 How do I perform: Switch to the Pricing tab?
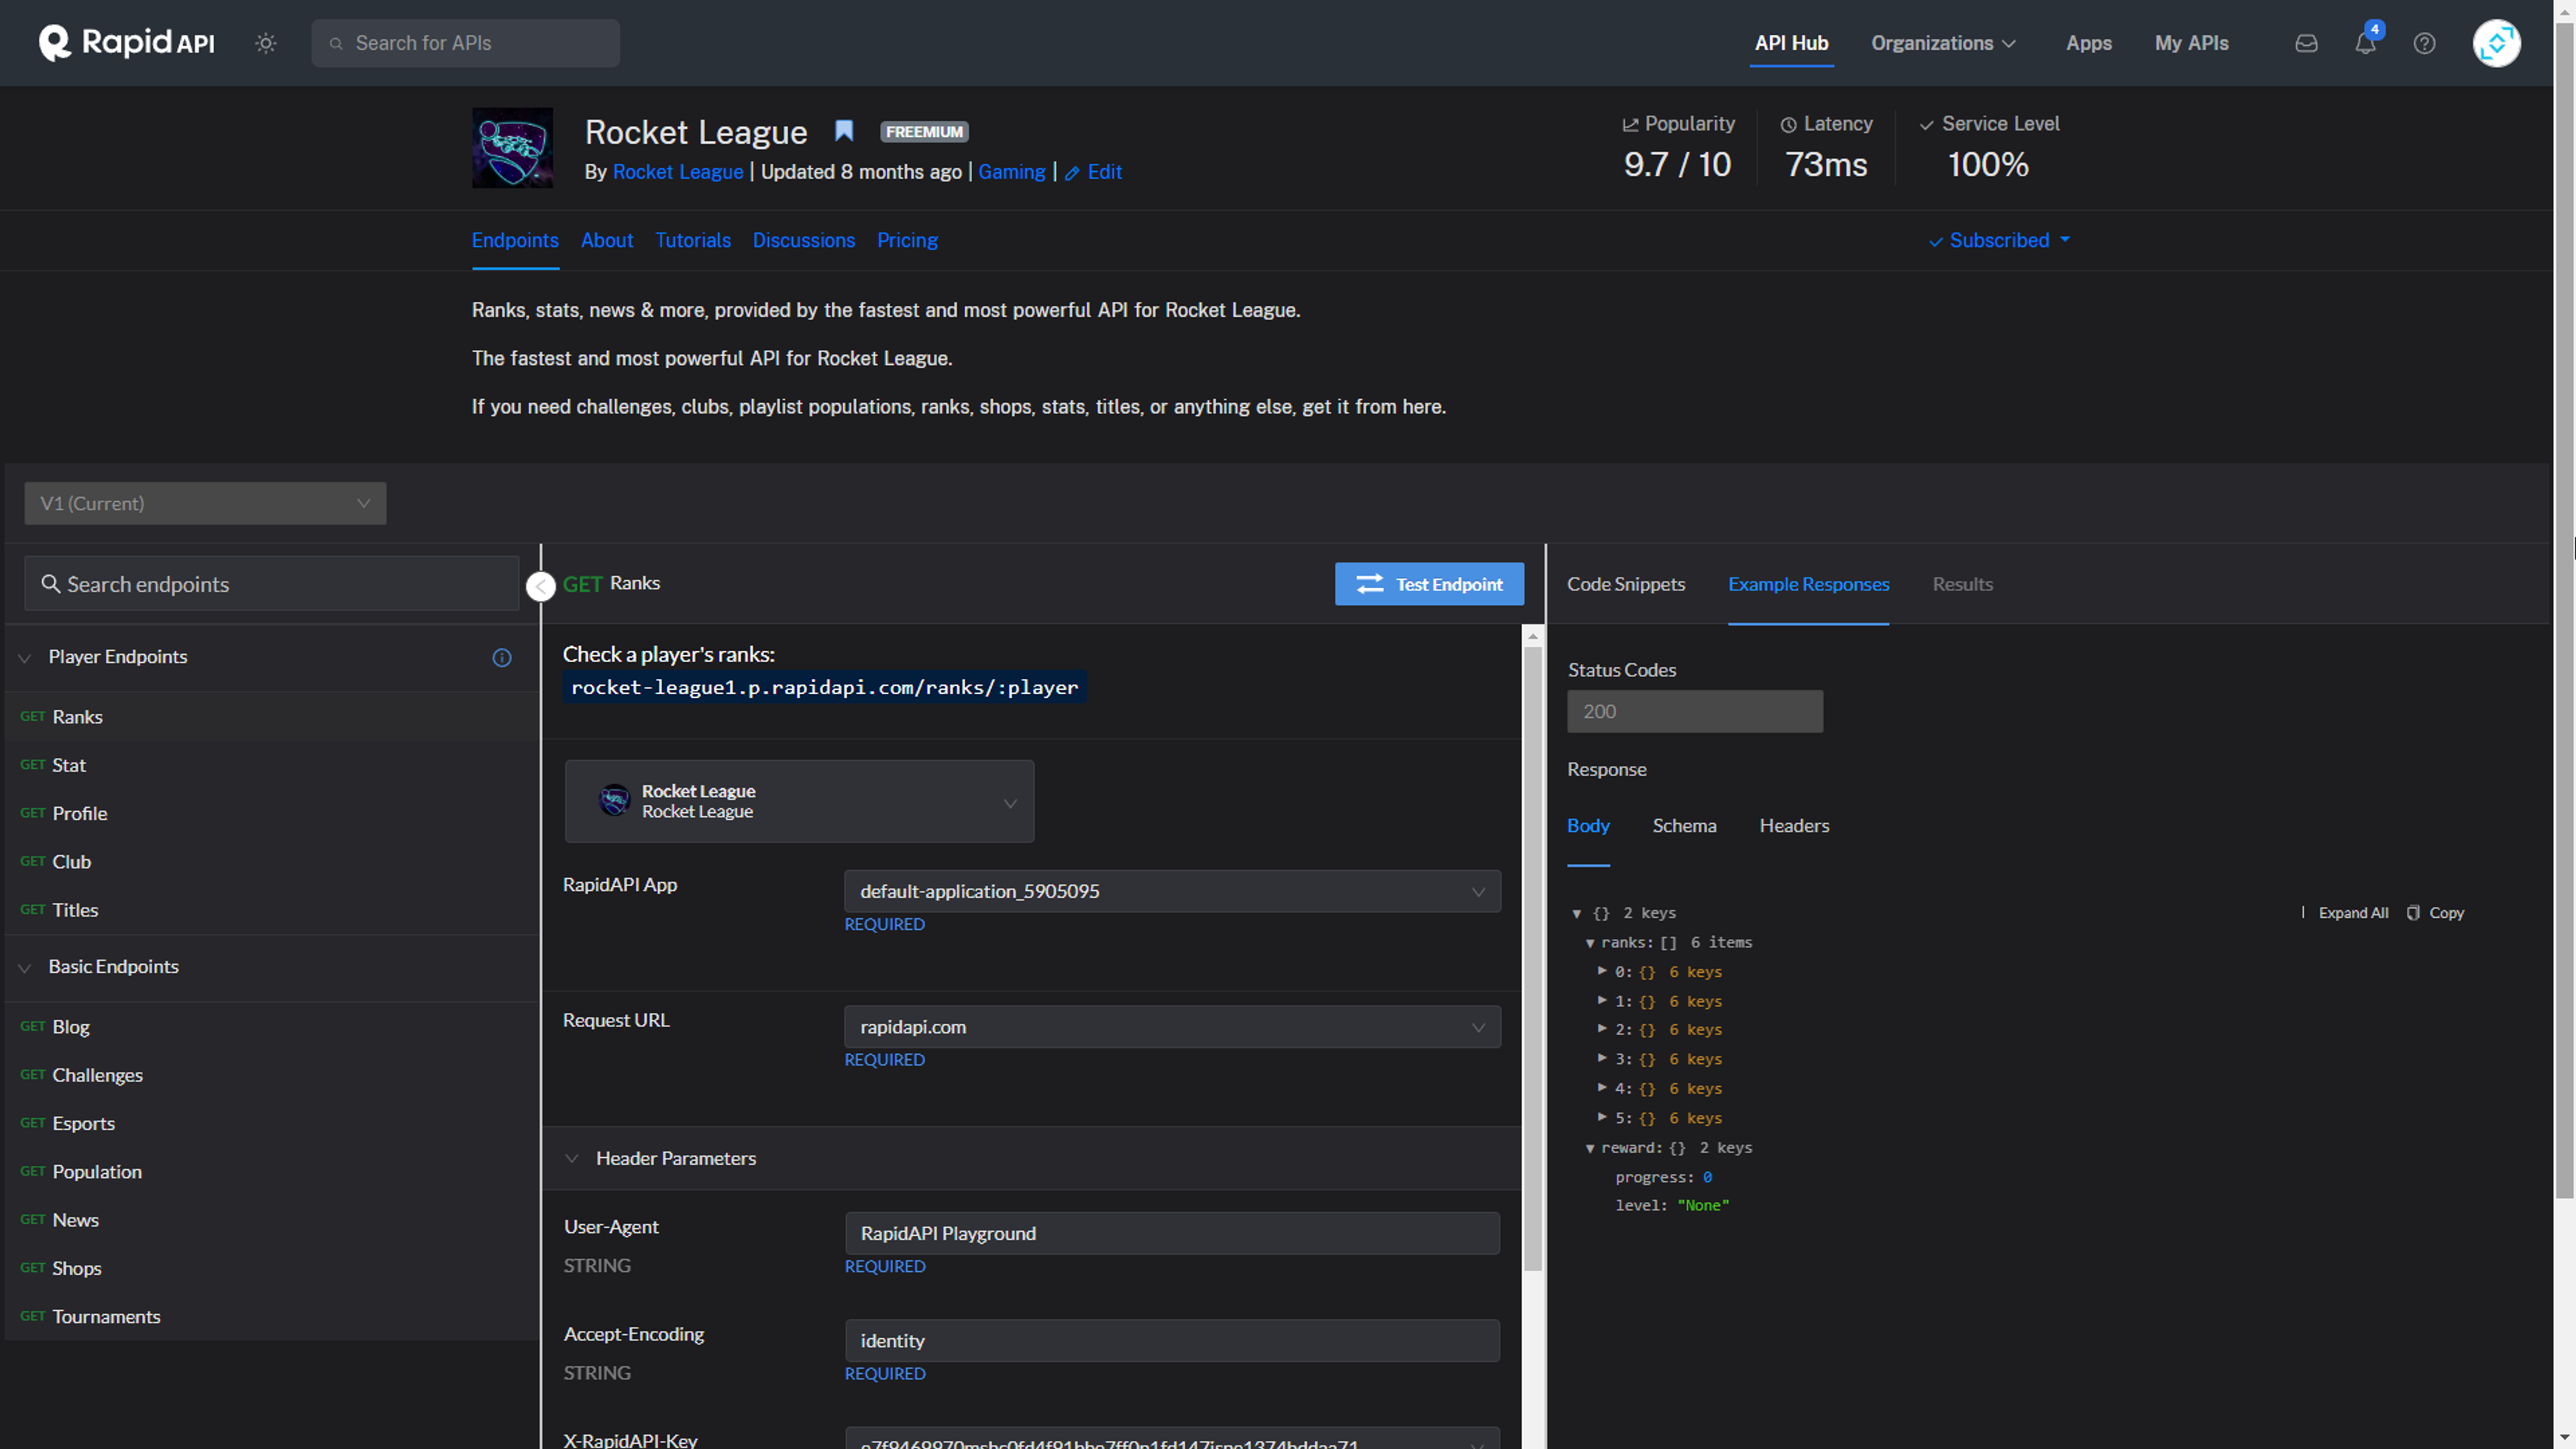pos(906,240)
